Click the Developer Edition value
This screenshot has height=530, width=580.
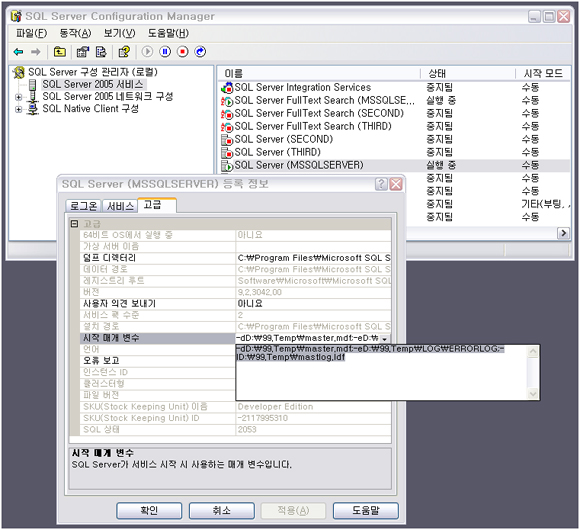click(275, 407)
